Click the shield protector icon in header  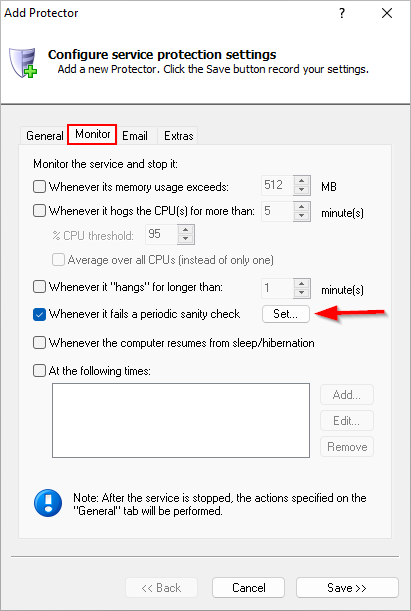click(x=23, y=63)
